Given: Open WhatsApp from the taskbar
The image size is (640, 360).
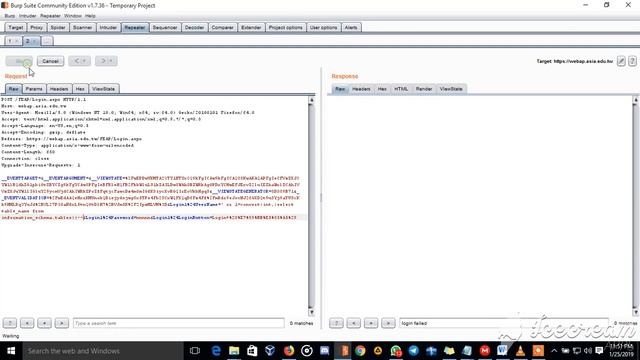Looking at the screenshot, I should [396, 351].
